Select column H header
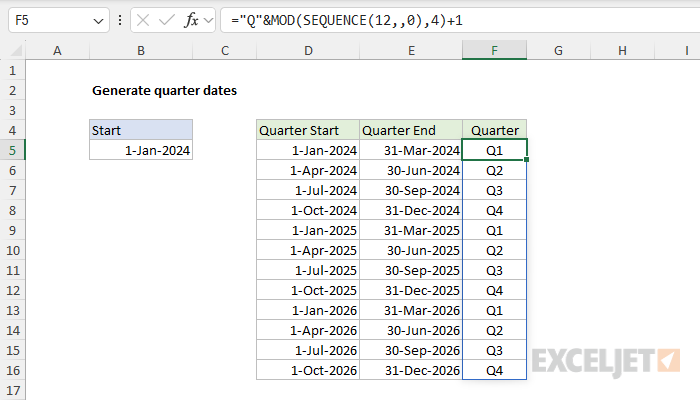The height and width of the screenshot is (400, 700). [622, 50]
